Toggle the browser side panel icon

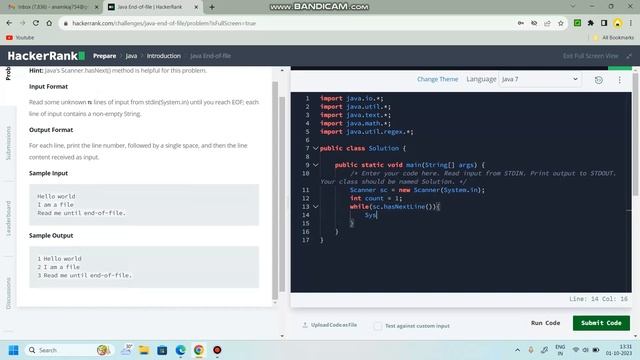(x=604, y=23)
